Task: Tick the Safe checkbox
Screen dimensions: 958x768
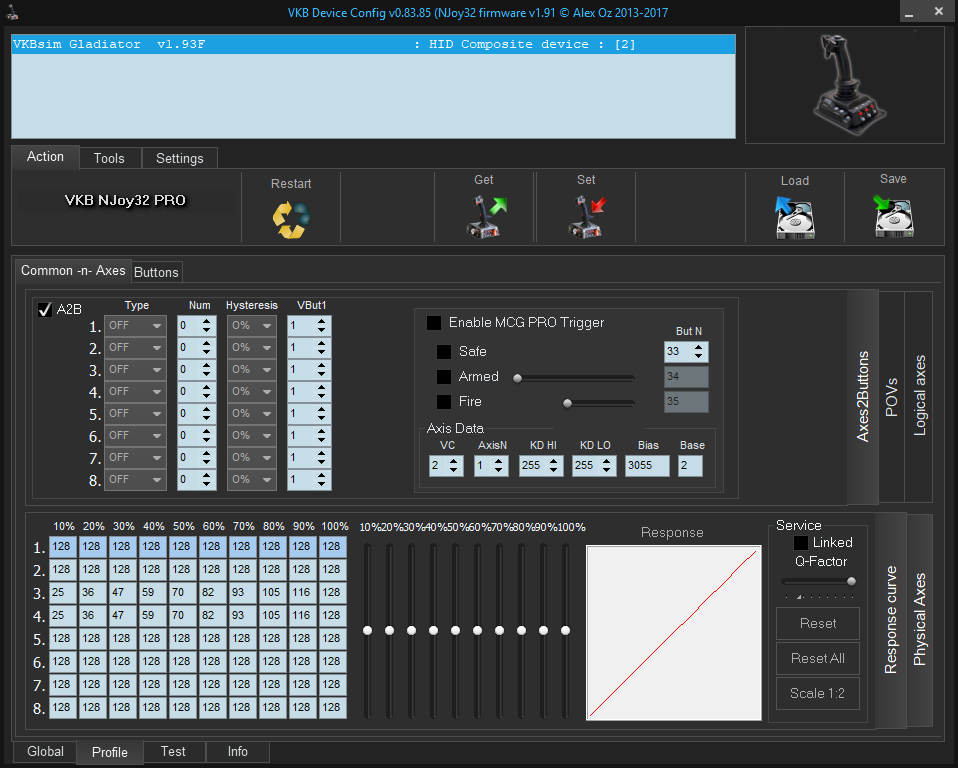Action: [444, 352]
